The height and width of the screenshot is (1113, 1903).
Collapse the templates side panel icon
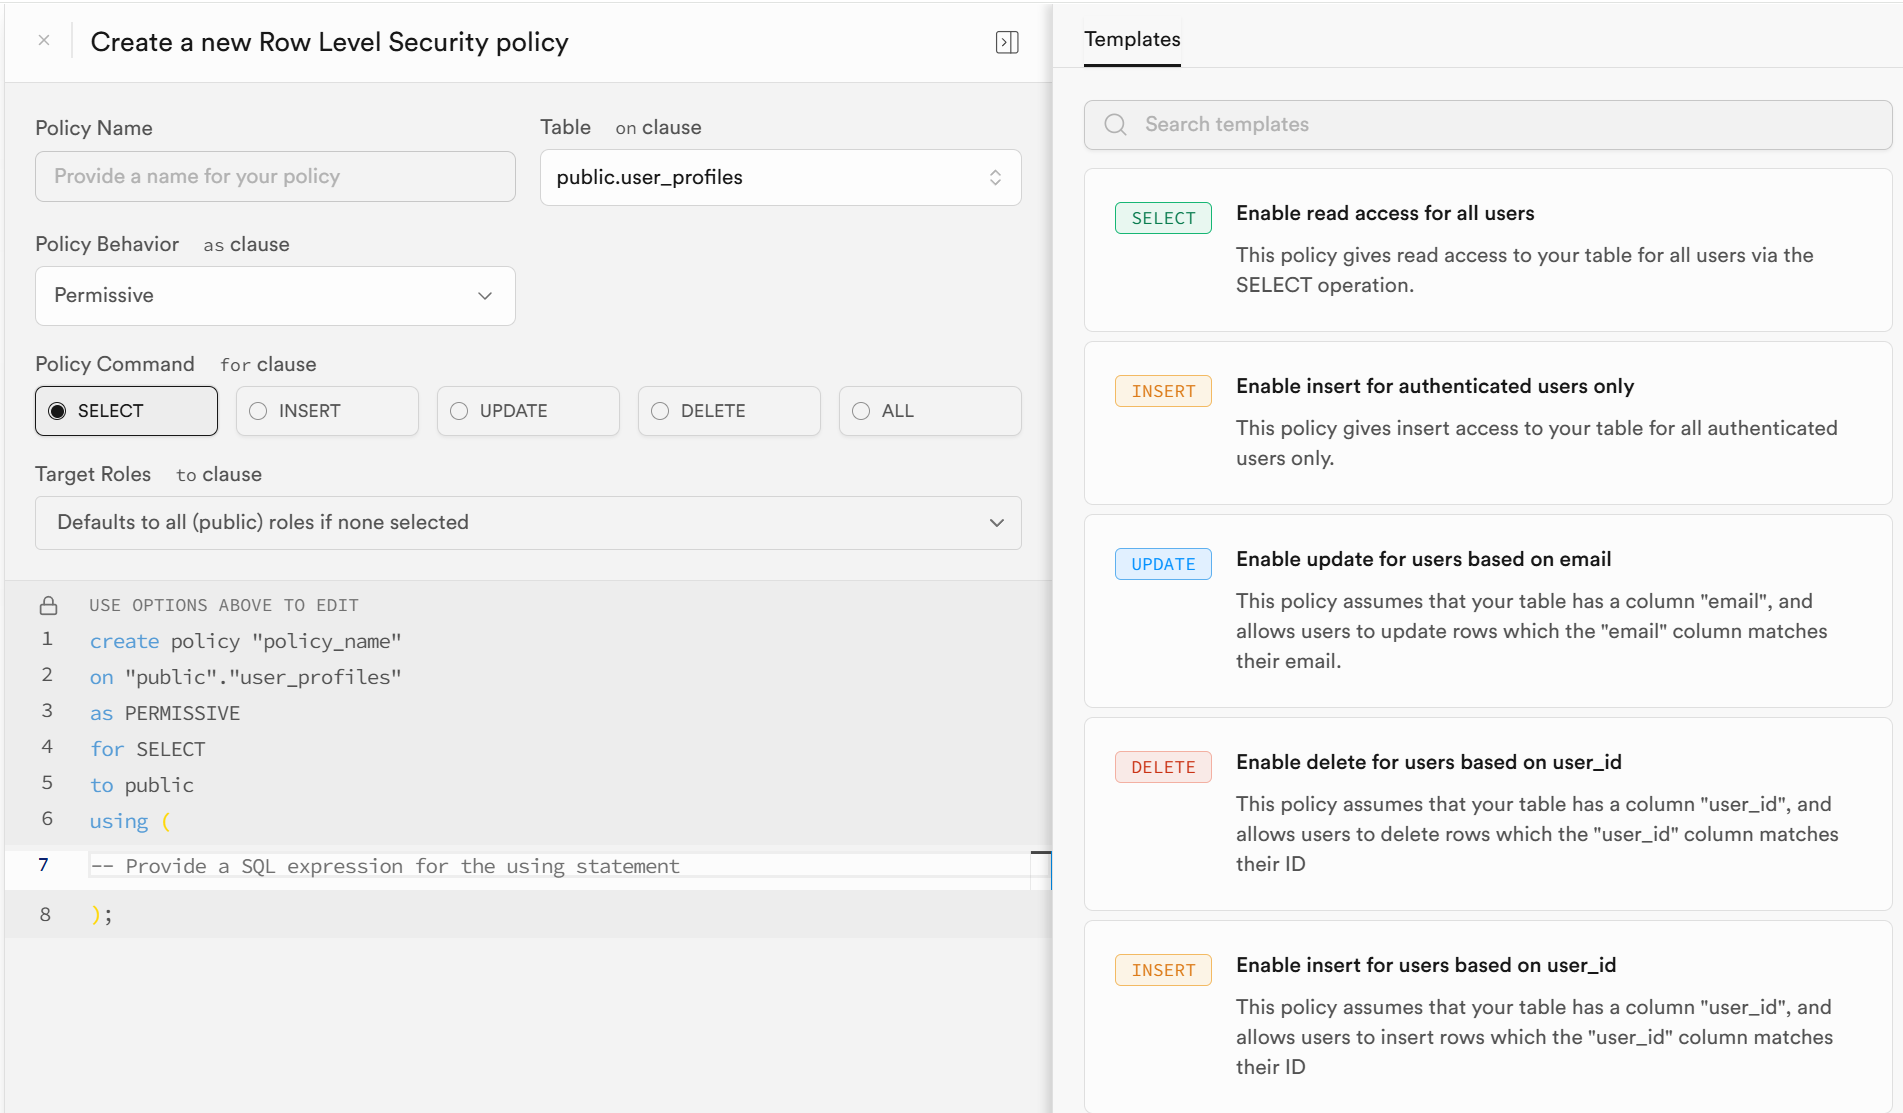[1007, 42]
